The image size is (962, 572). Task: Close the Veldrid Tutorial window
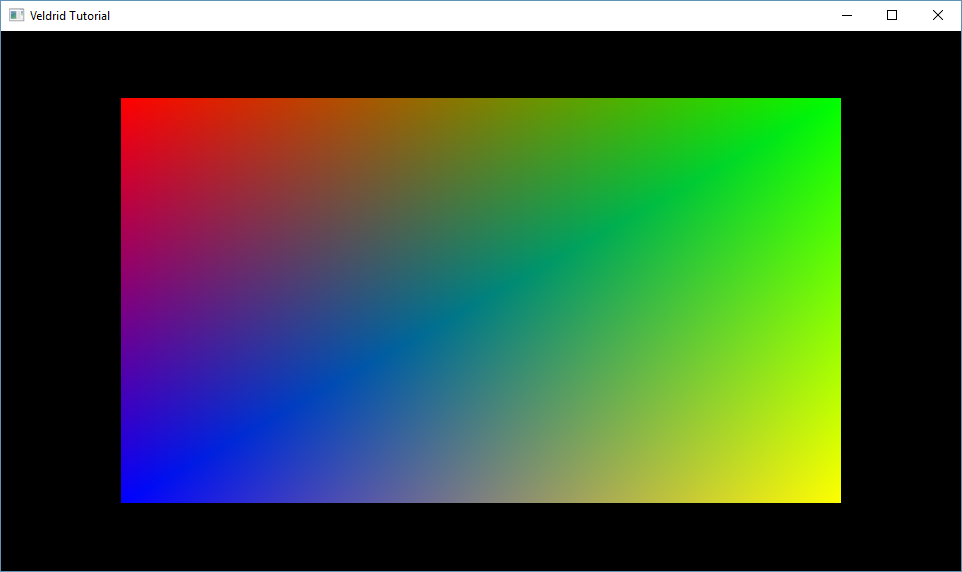pos(937,15)
